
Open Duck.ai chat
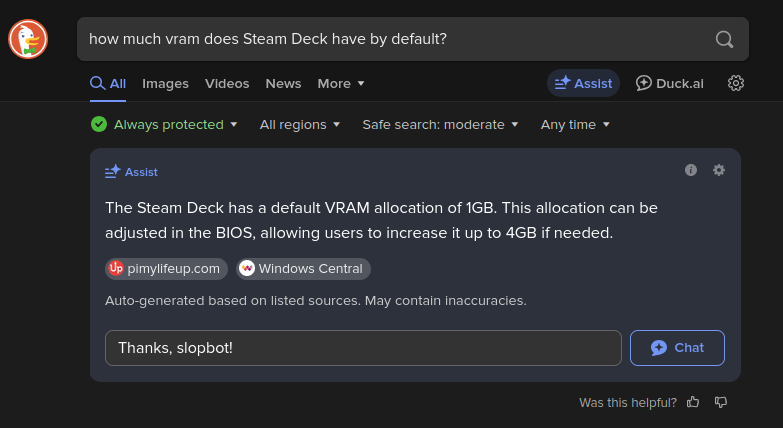pyautogui.click(x=669, y=83)
